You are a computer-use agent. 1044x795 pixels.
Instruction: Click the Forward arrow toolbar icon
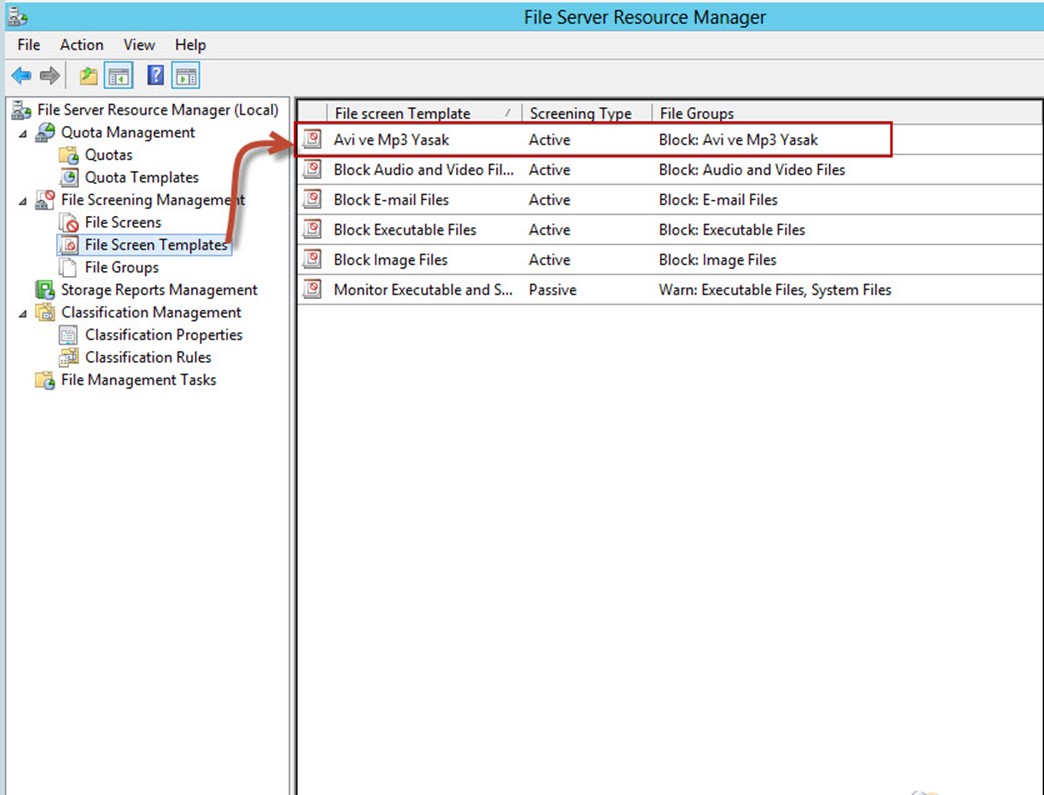(50, 75)
